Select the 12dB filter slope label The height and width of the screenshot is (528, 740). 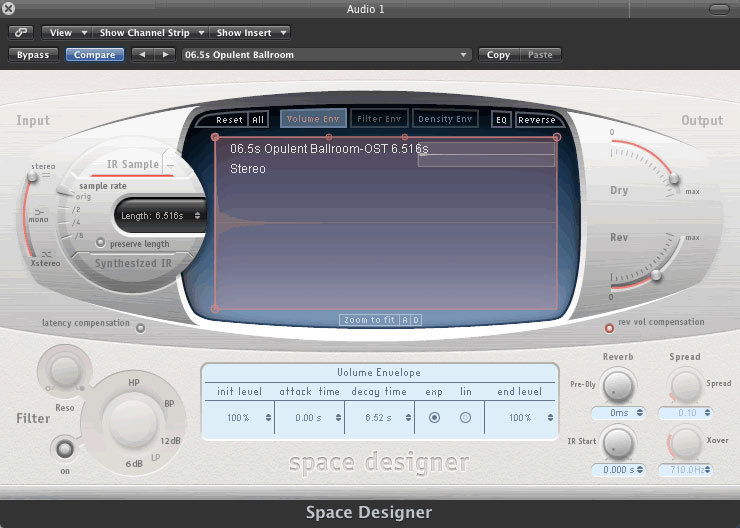[170, 441]
